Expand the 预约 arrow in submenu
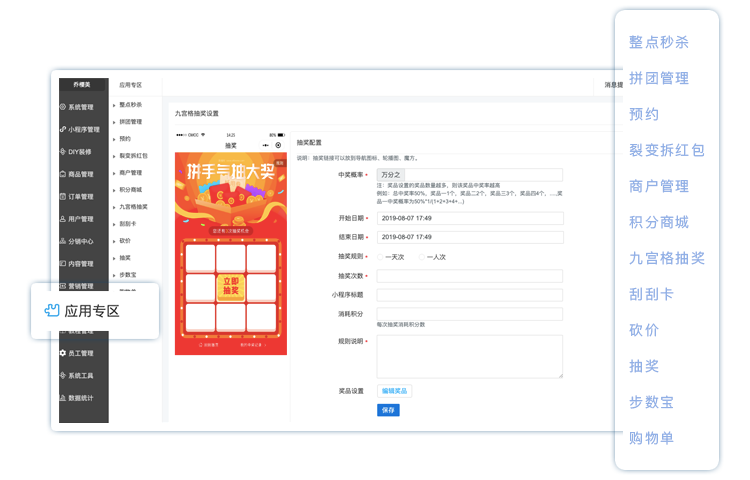750x480 pixels. coord(114,139)
